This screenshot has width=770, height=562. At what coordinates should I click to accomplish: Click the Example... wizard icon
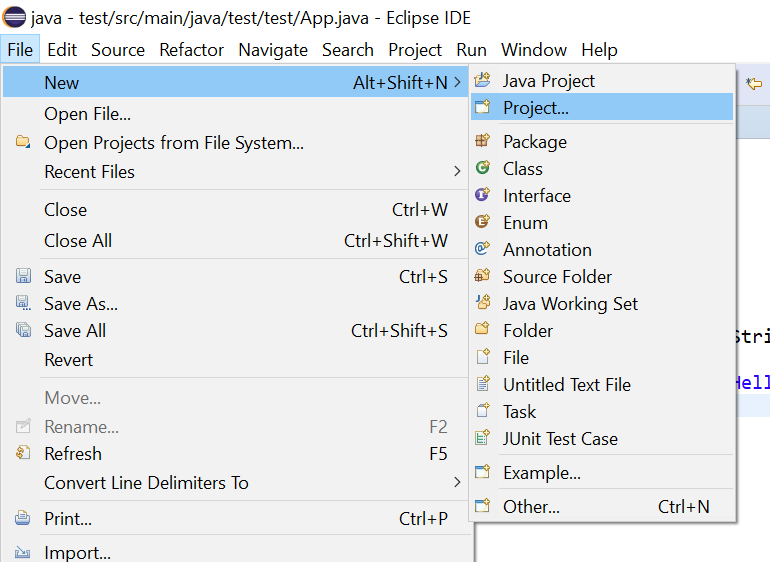482,472
